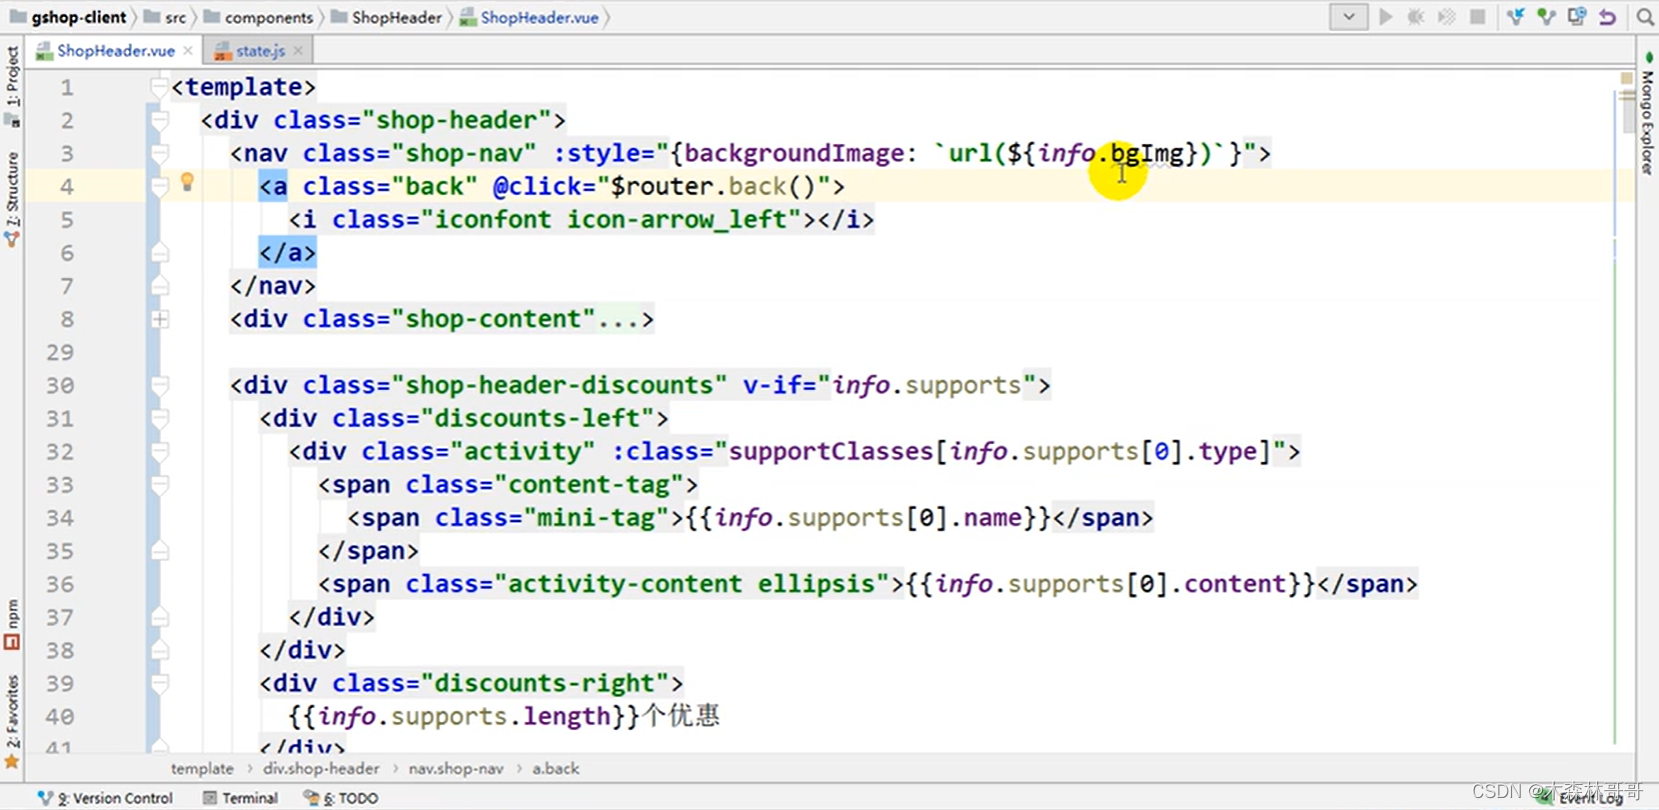The height and width of the screenshot is (810, 1659).
Task: Collapse the discounts-right div on line 39
Action: (x=159, y=684)
